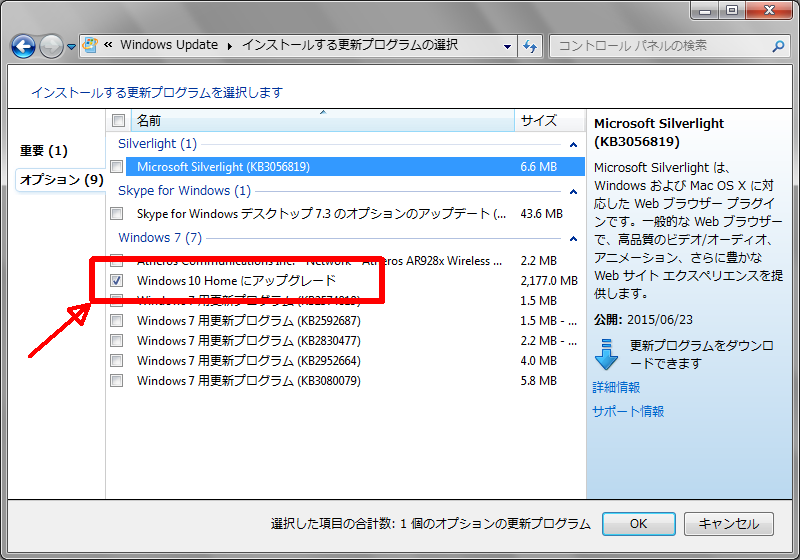Open the address bar history dropdown arrow
Screen dimensions: 800x560
507,46
